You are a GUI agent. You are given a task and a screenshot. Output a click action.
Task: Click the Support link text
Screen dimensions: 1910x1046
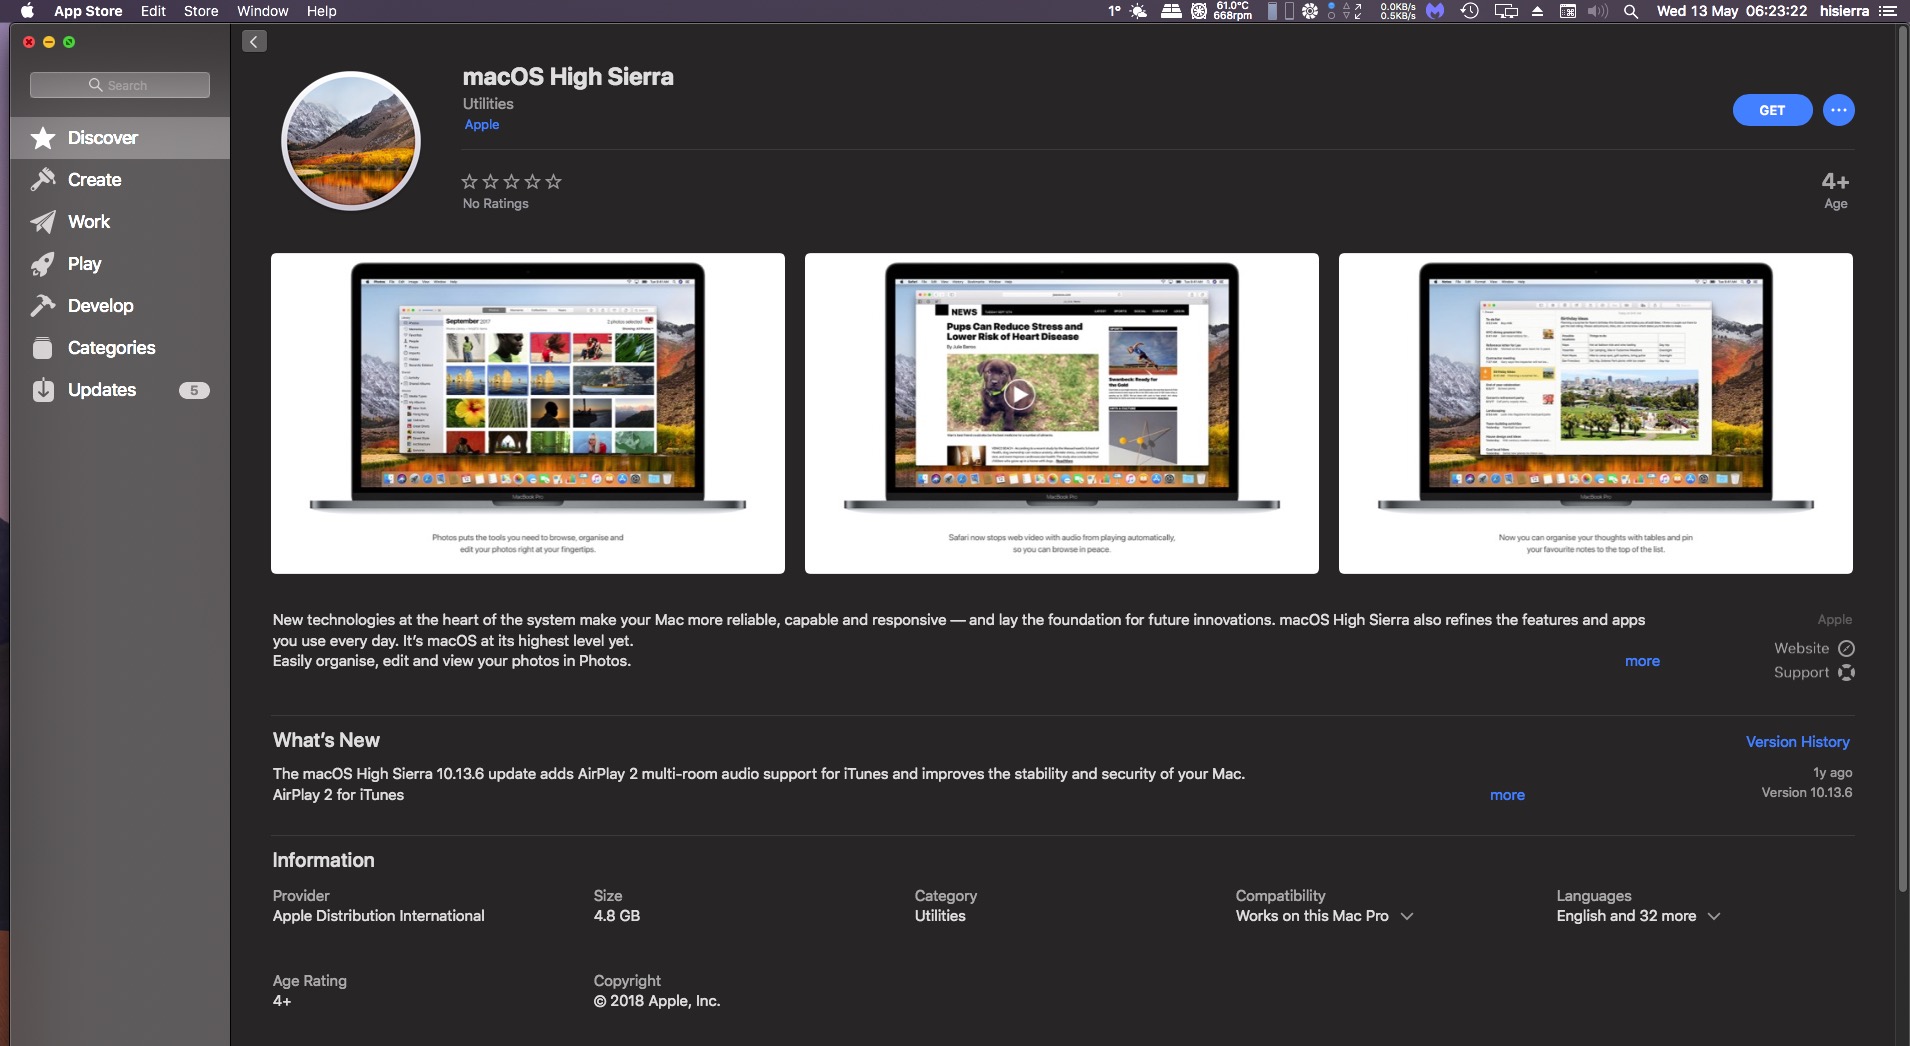1801,672
